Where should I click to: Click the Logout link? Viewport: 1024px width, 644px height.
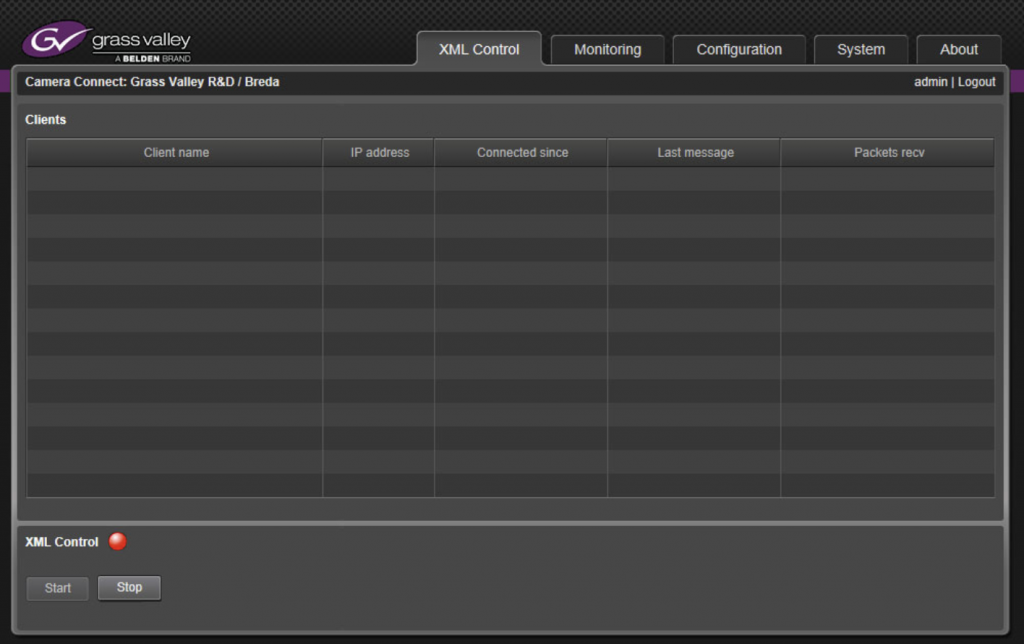coord(977,82)
